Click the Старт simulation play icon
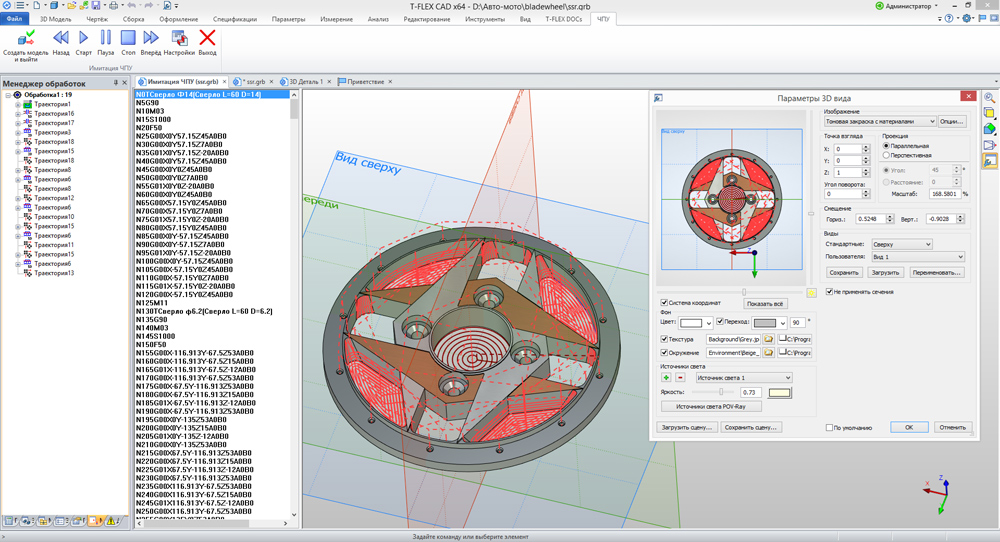Image resolution: width=1000 pixels, height=542 pixels. coord(83,38)
